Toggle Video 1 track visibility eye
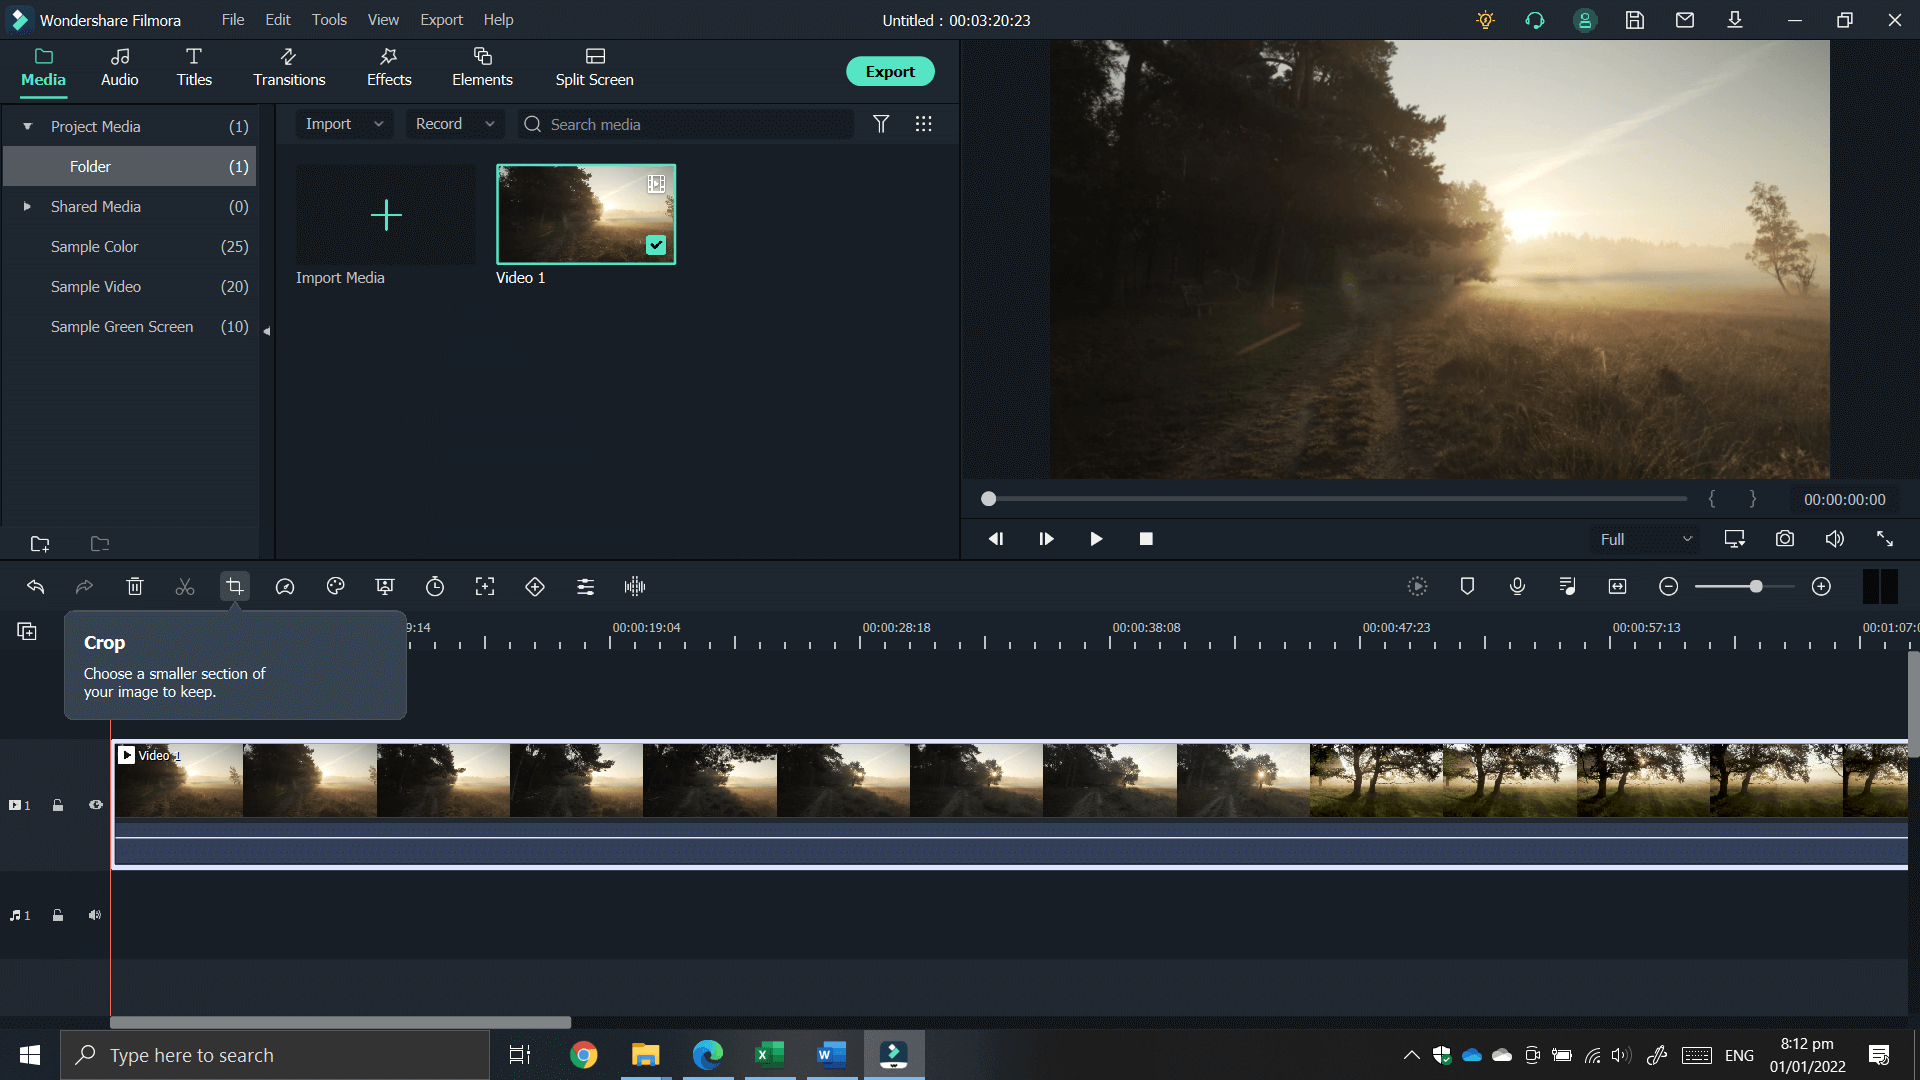 [96, 804]
